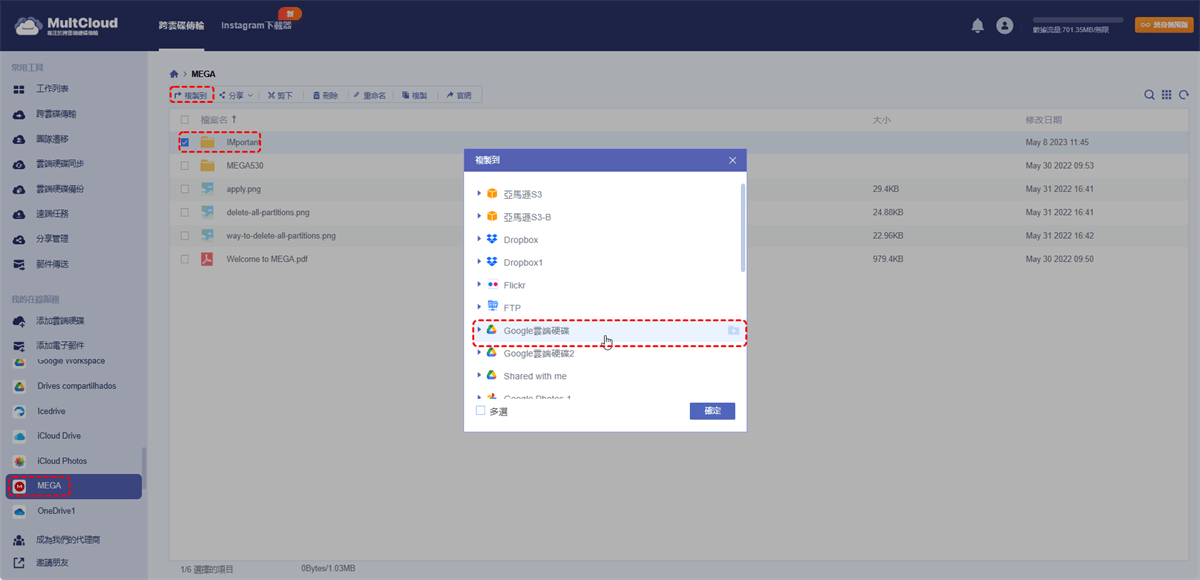Check the MEGA530 folder checkbox
This screenshot has width=1200, height=580.
185,165
